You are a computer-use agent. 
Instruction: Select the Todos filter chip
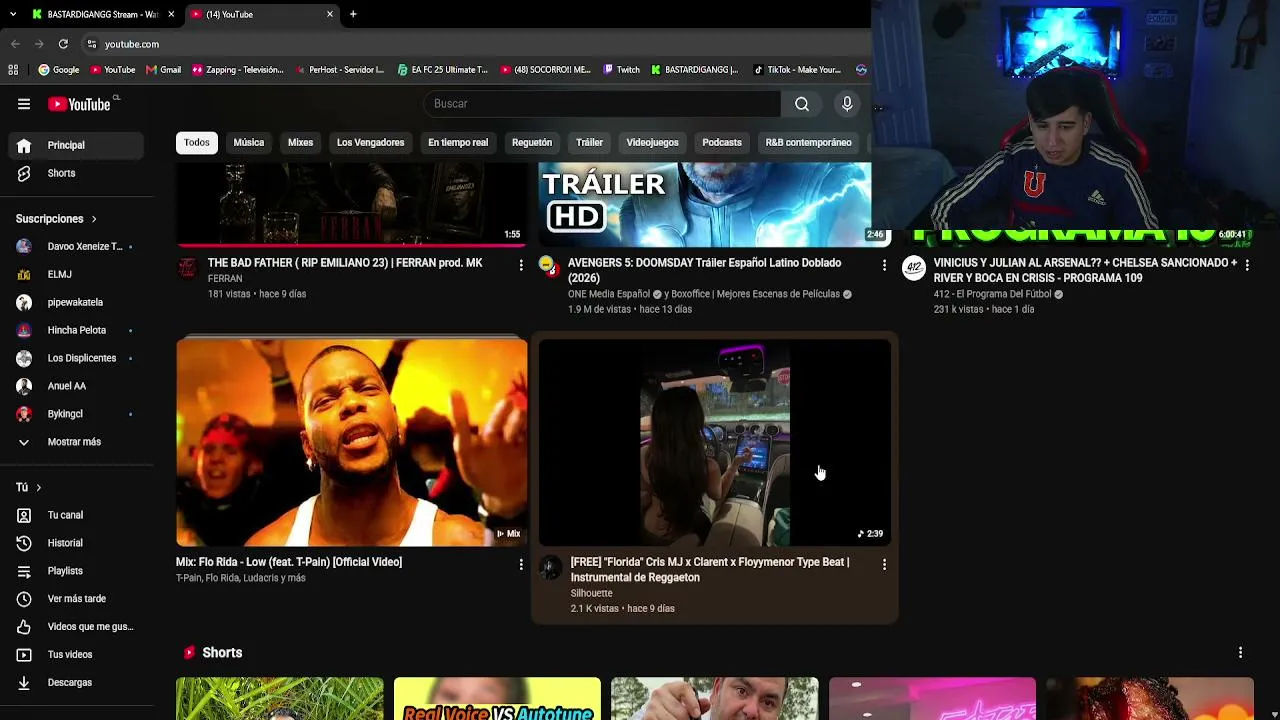[x=197, y=143]
